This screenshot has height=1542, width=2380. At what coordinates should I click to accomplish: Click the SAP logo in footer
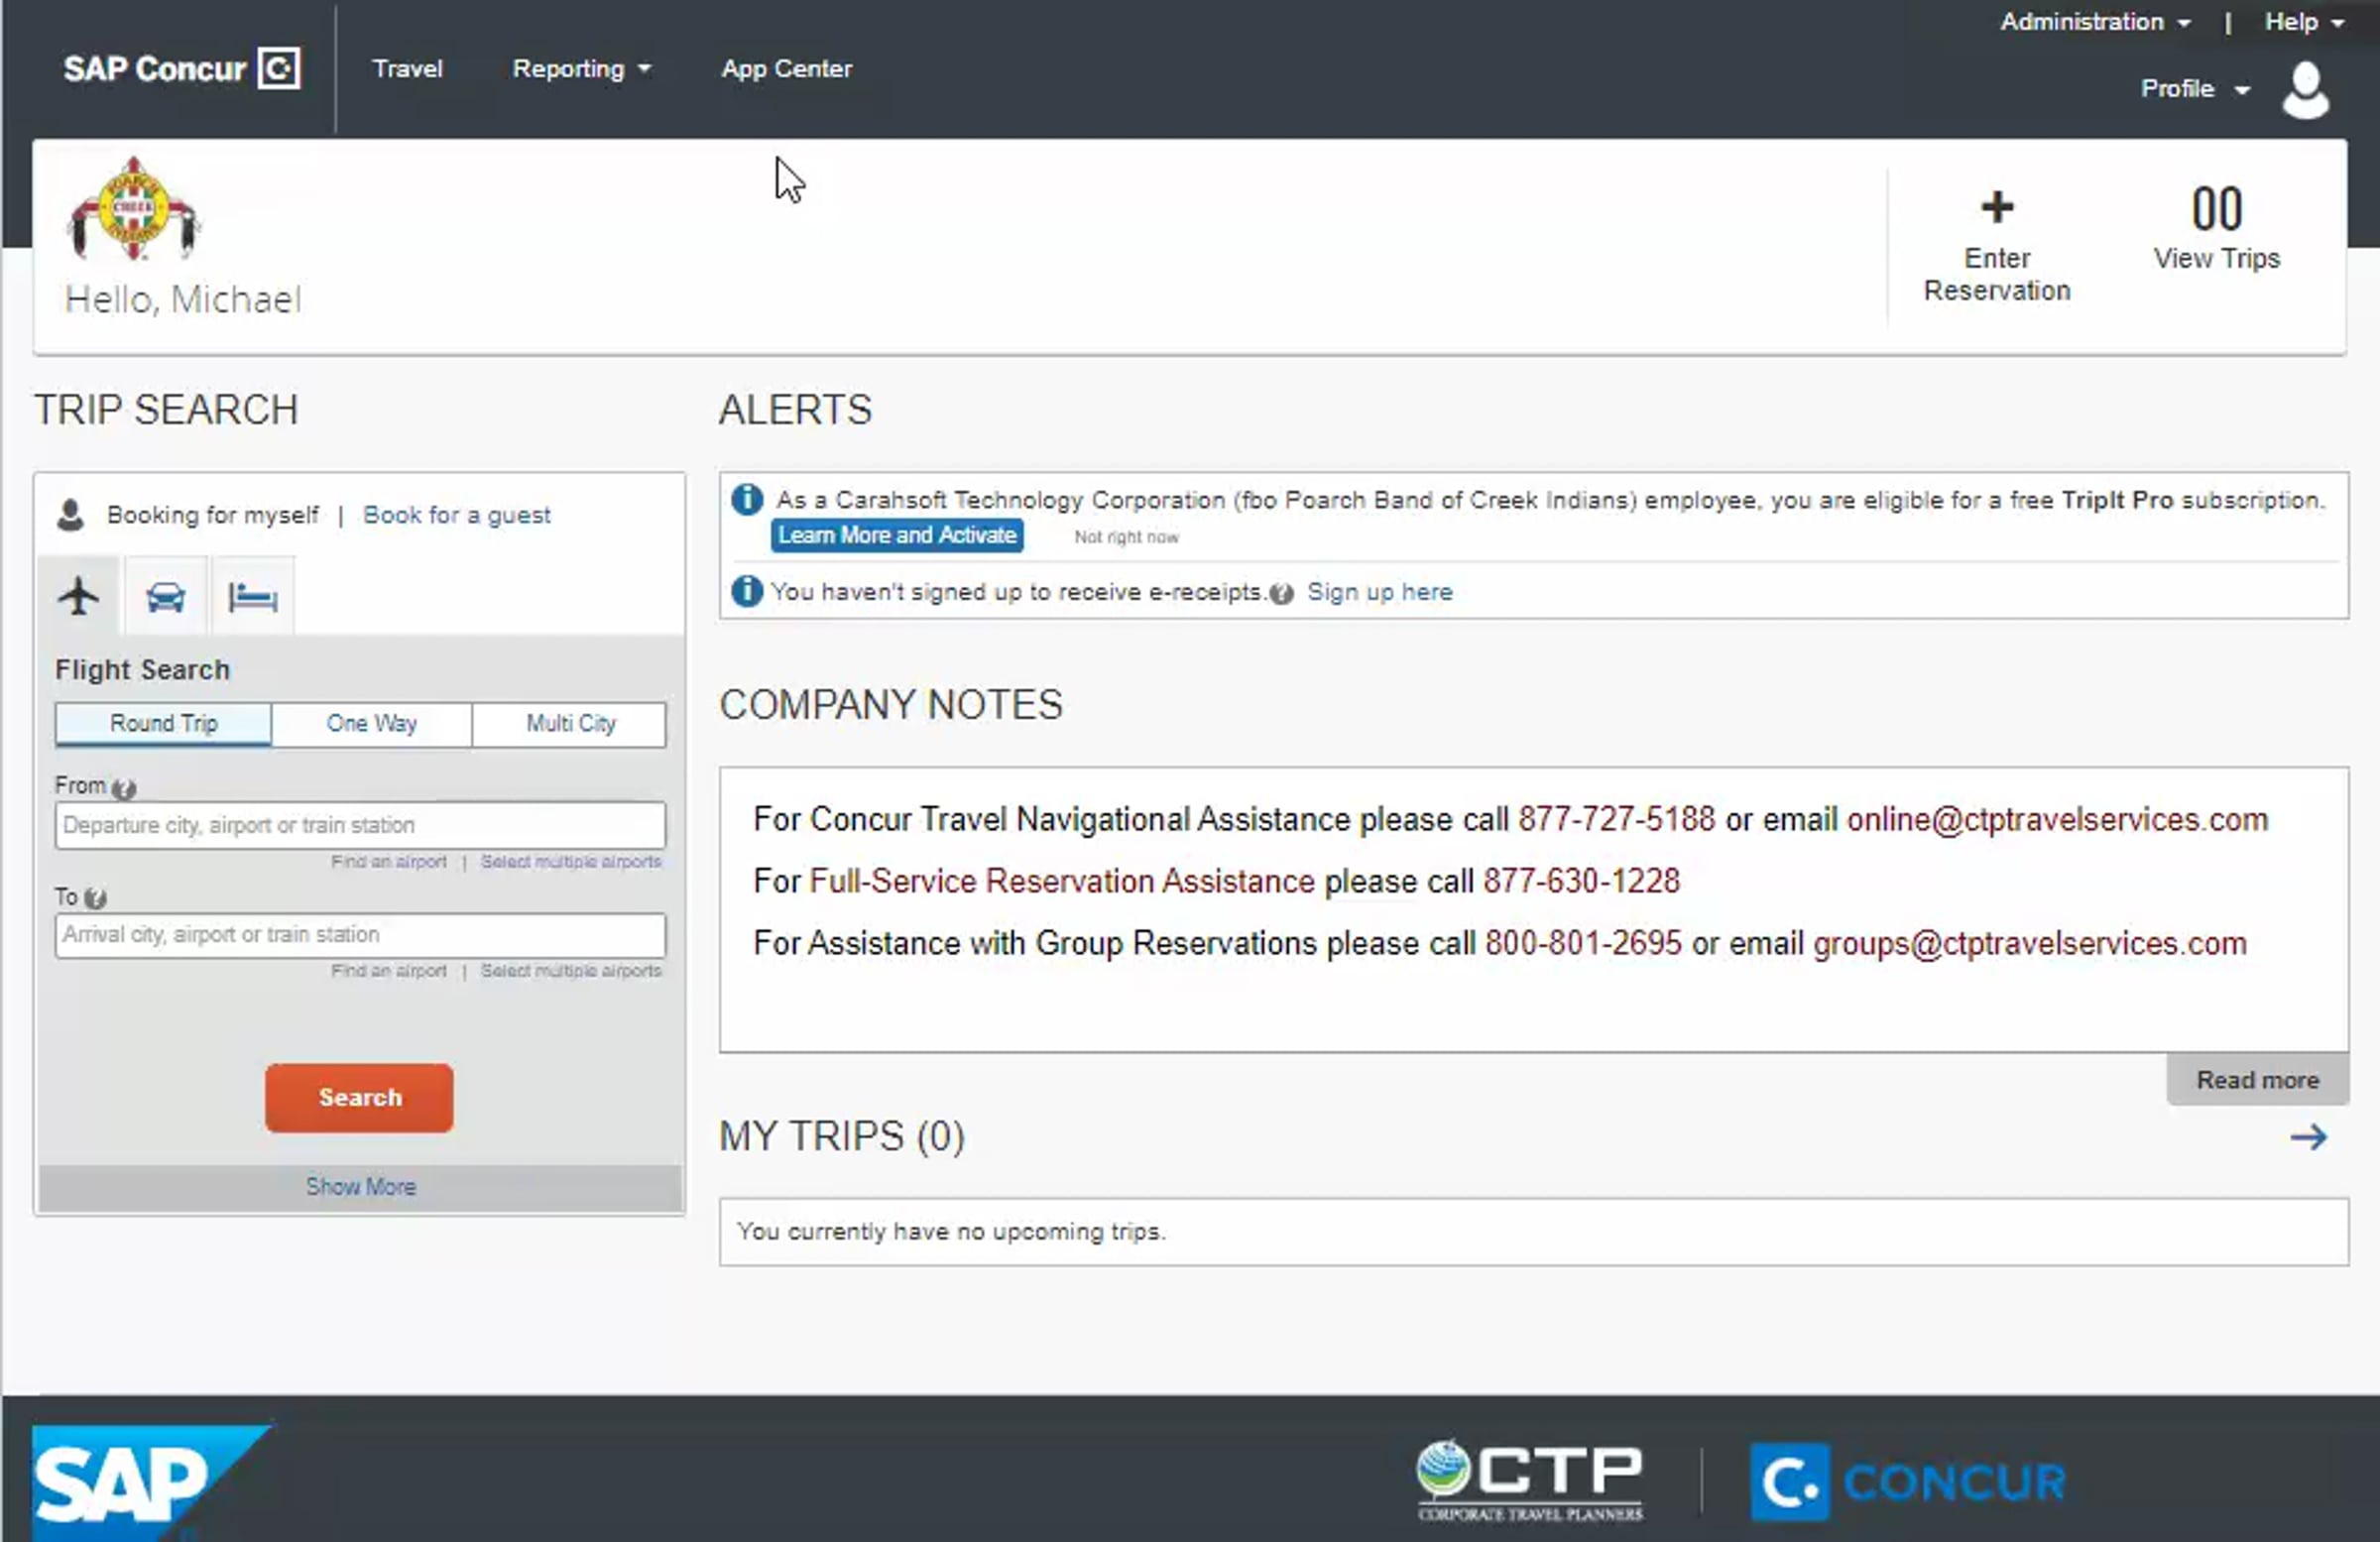pyautogui.click(x=150, y=1482)
